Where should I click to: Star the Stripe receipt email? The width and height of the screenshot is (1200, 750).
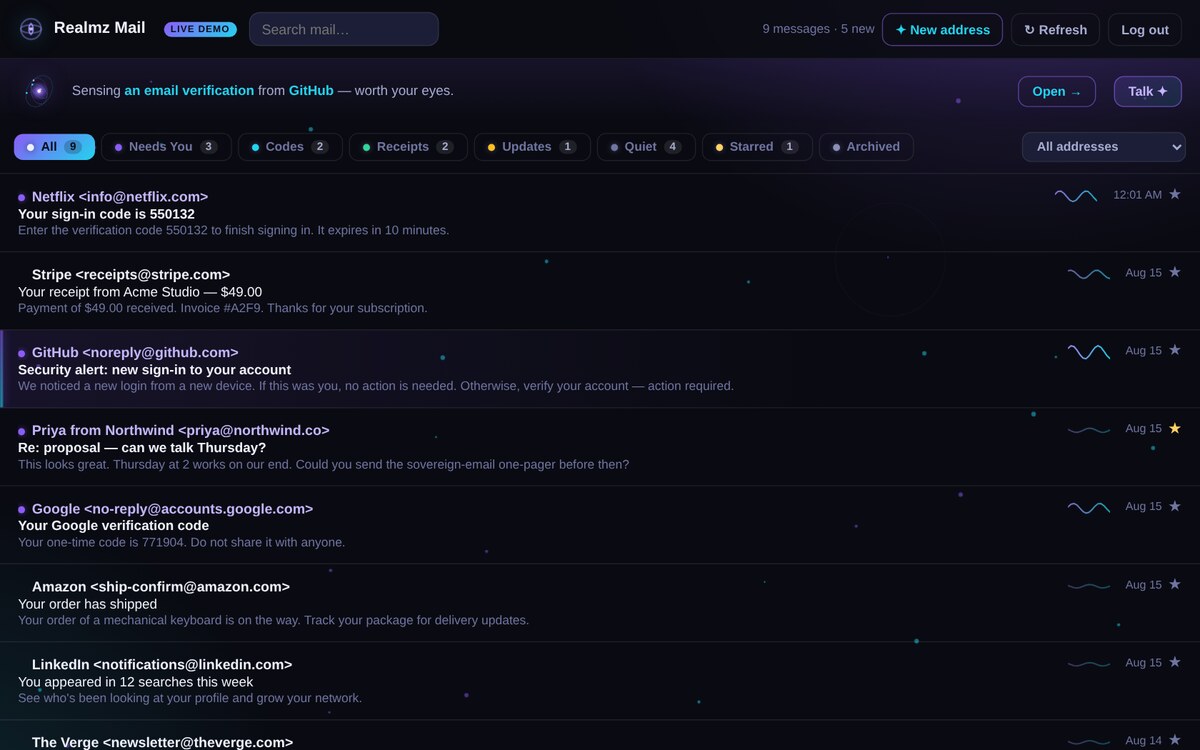(1175, 272)
